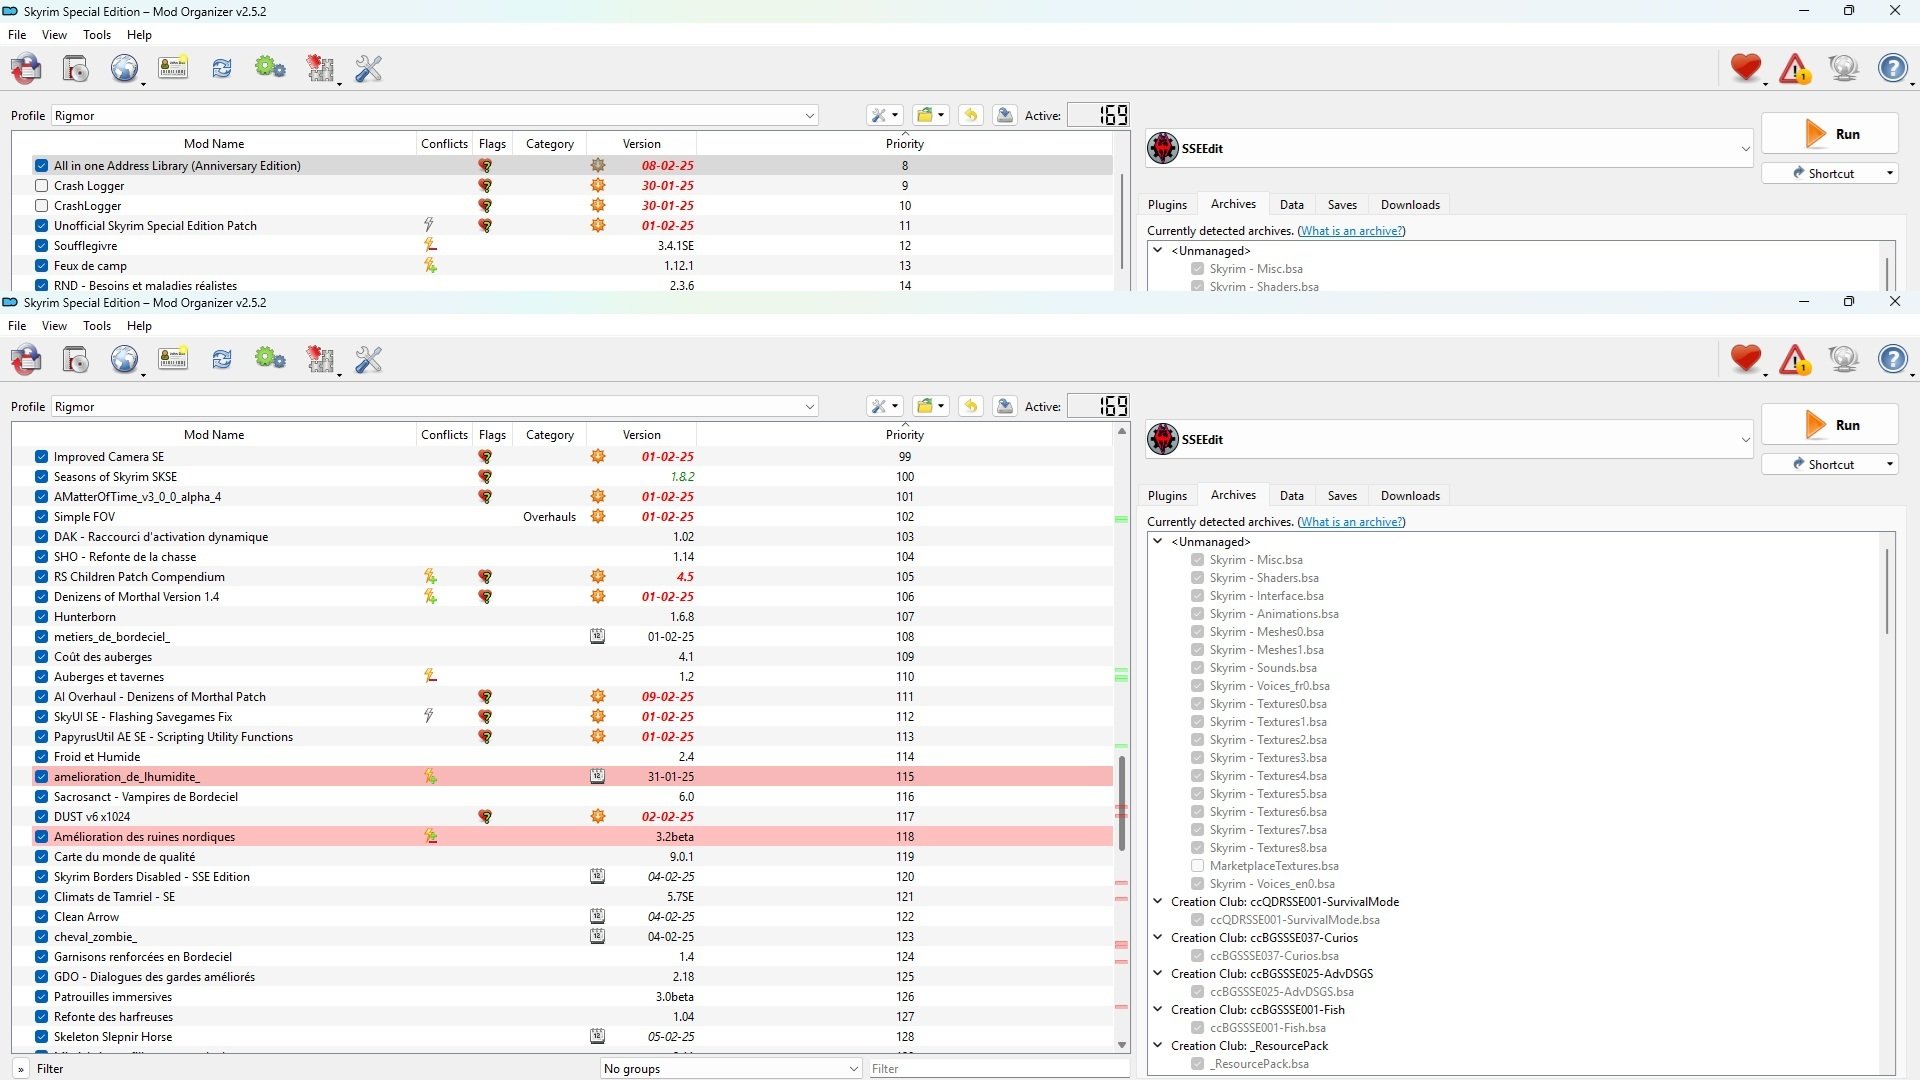Disable Hunterborn mod checkbox
Viewport: 1920px width, 1080px height.
(41, 616)
